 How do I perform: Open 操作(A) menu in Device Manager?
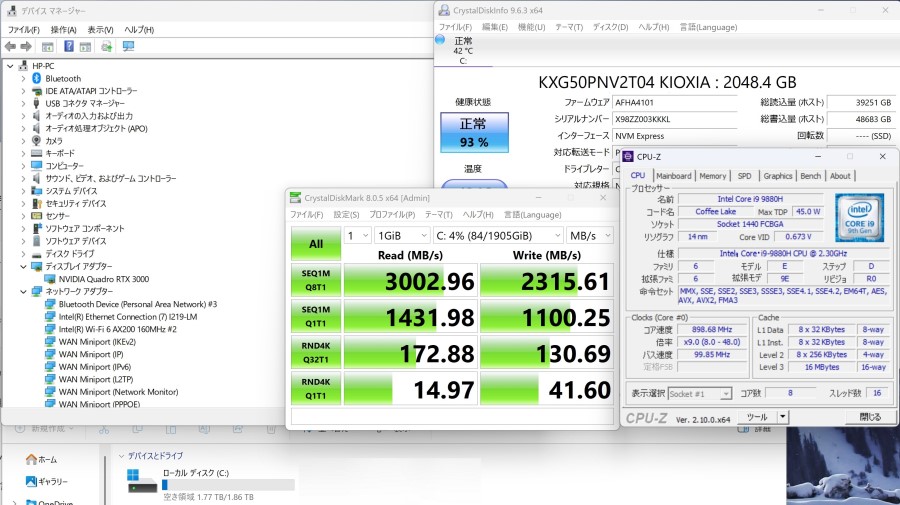pos(63,30)
